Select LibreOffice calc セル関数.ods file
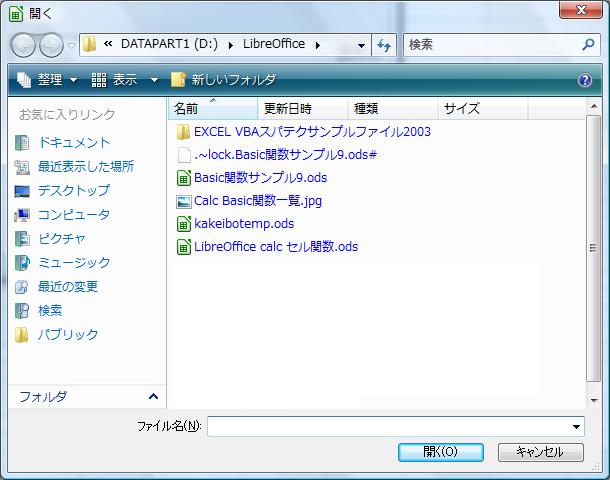The height and width of the screenshot is (480, 610). tap(276, 247)
